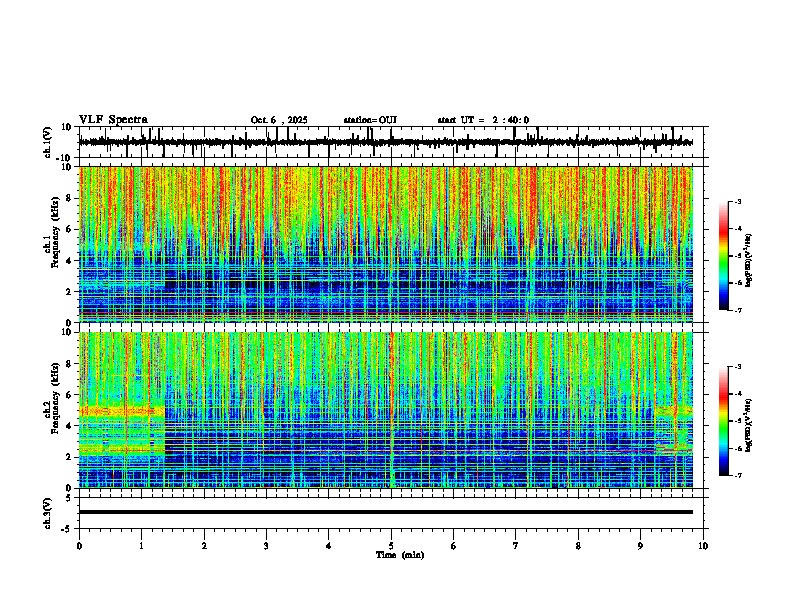Click the ch.2 spectrogram "4" kHz tick label
This screenshot has width=792, height=612.
[69, 426]
